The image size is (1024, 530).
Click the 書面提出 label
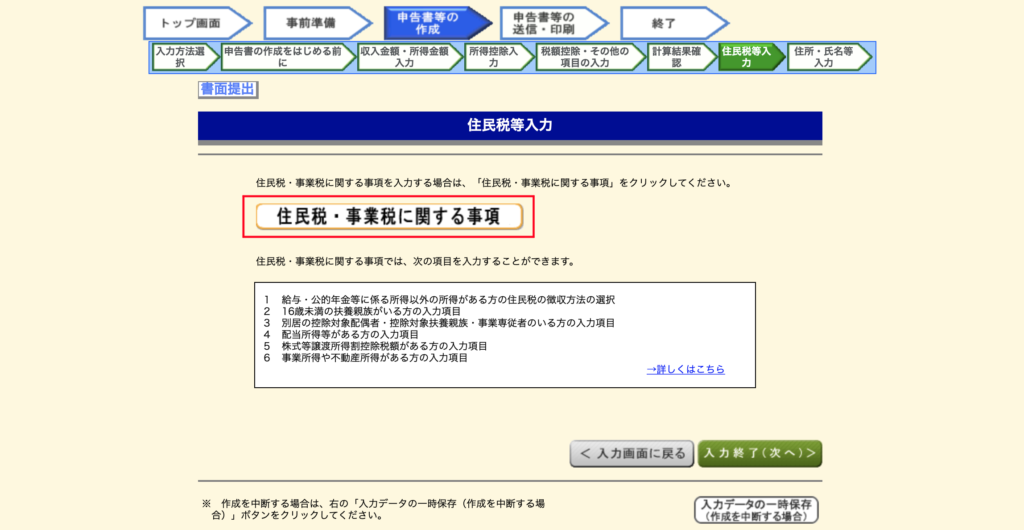[228, 89]
